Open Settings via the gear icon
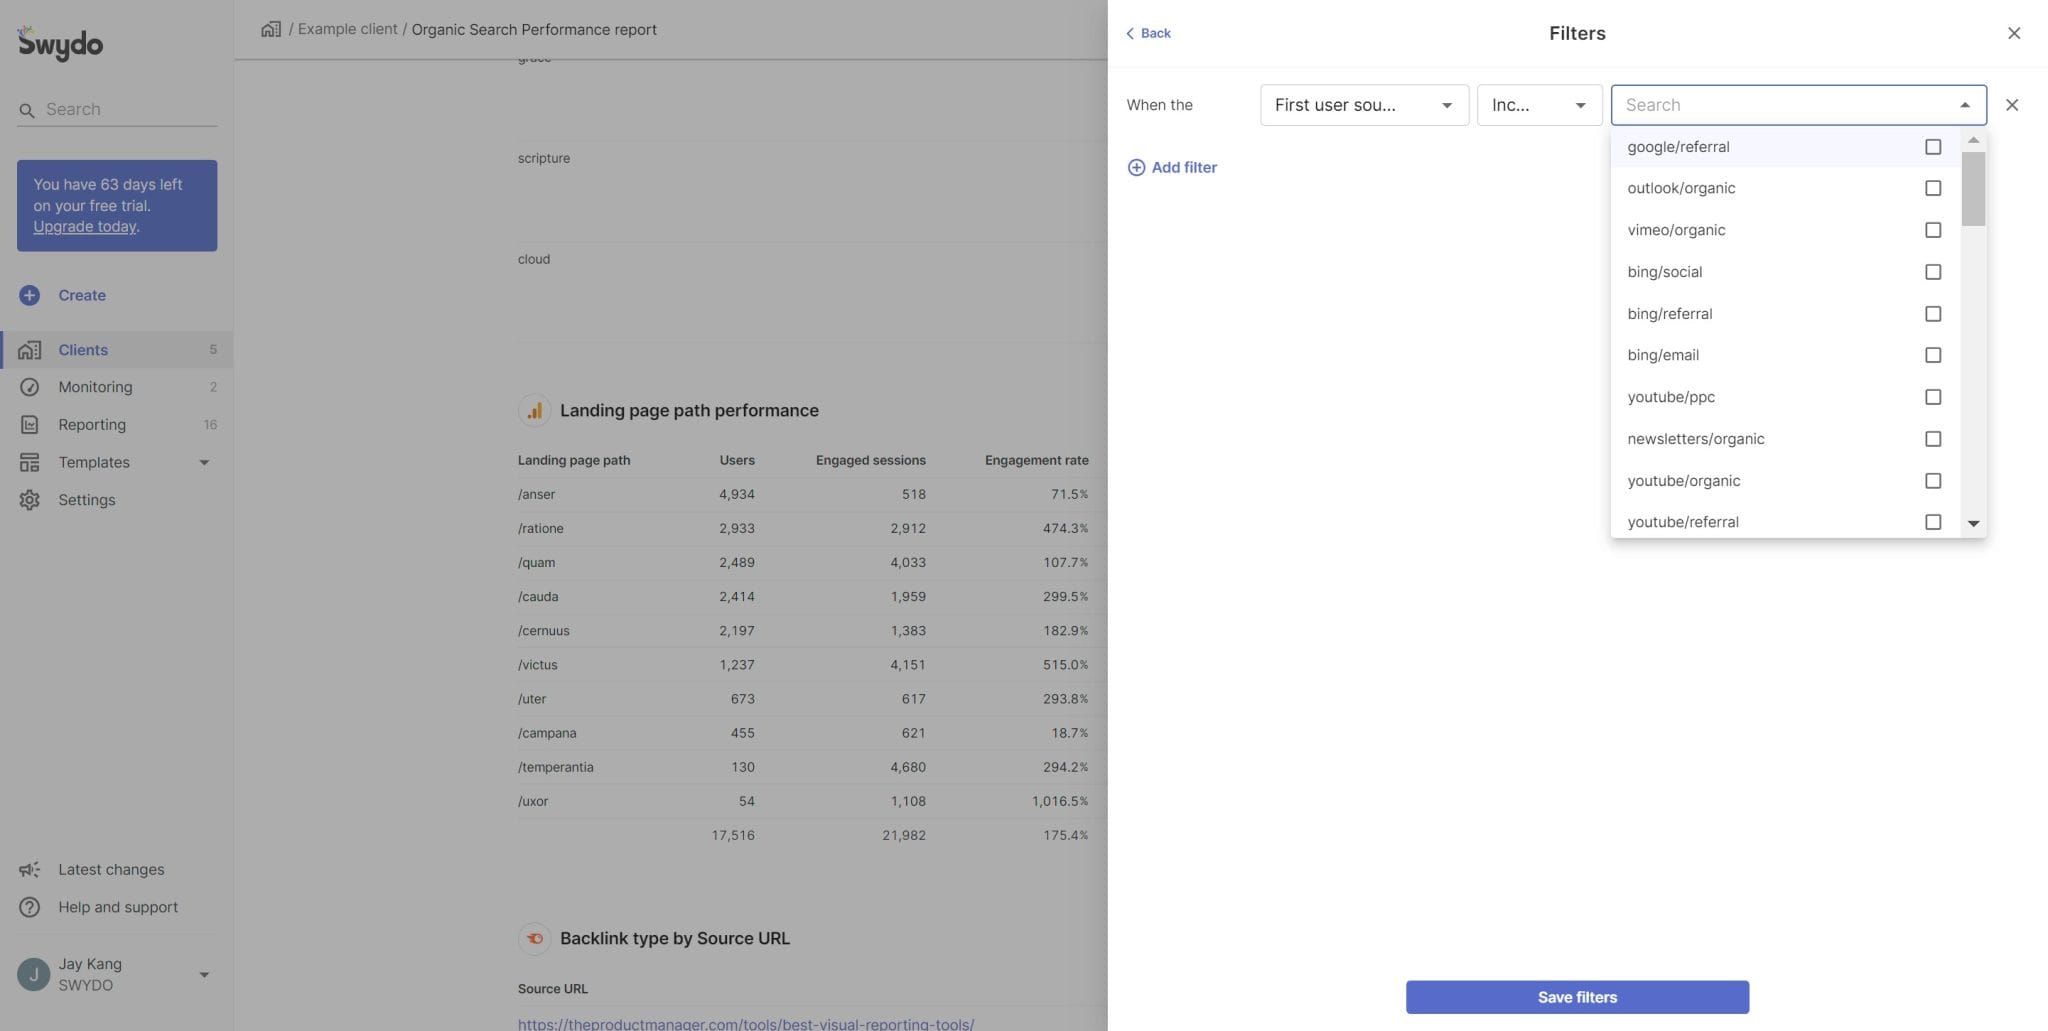 (30, 499)
